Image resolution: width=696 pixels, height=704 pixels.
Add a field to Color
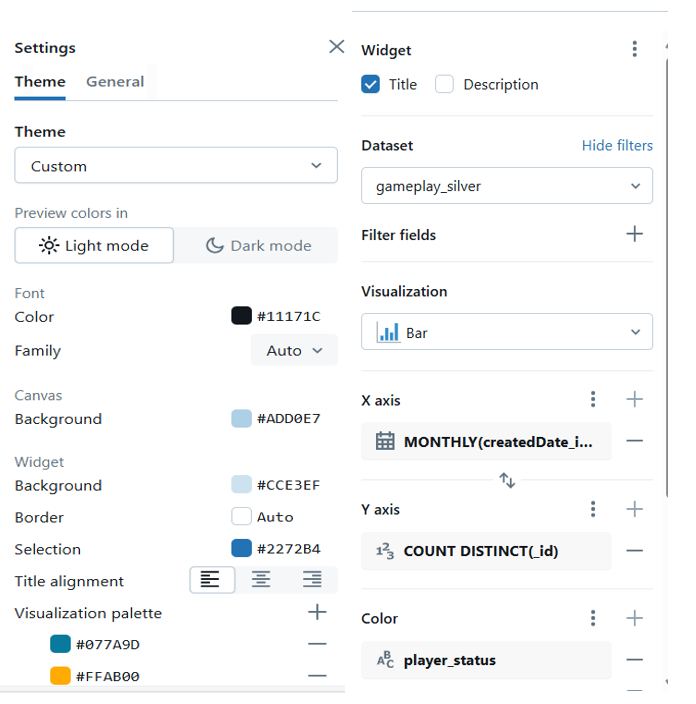[x=634, y=618]
